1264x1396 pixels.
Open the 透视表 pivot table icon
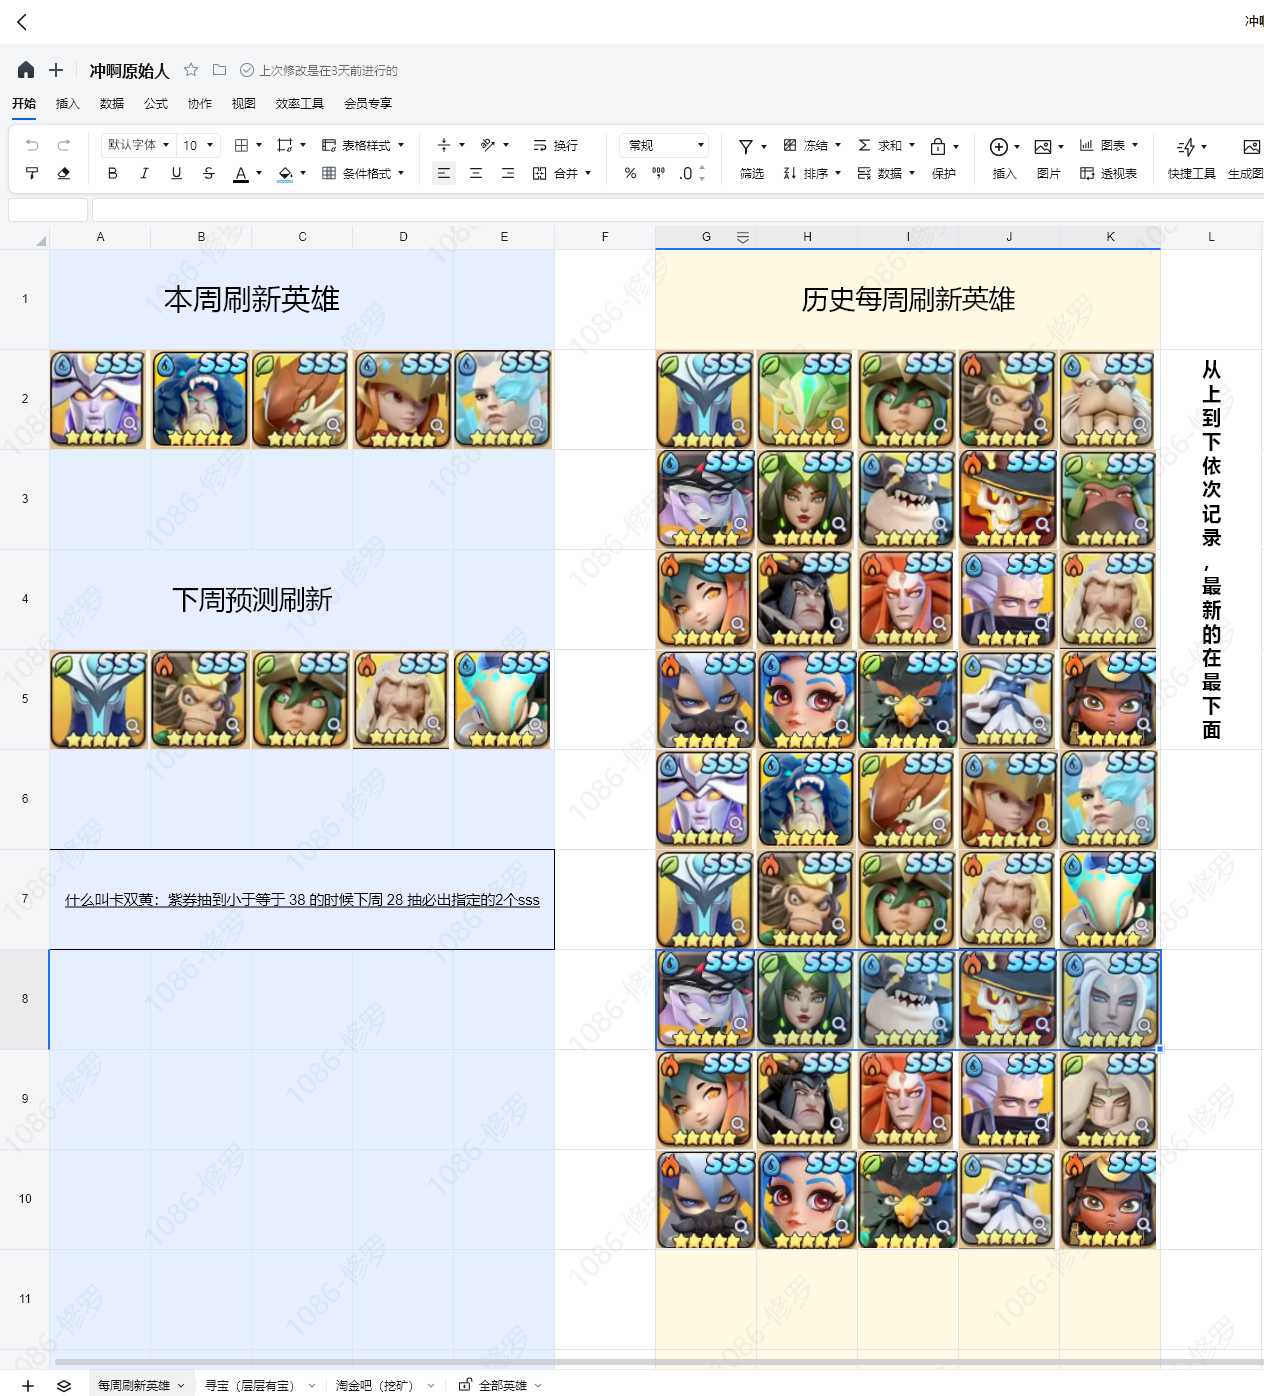1087,173
